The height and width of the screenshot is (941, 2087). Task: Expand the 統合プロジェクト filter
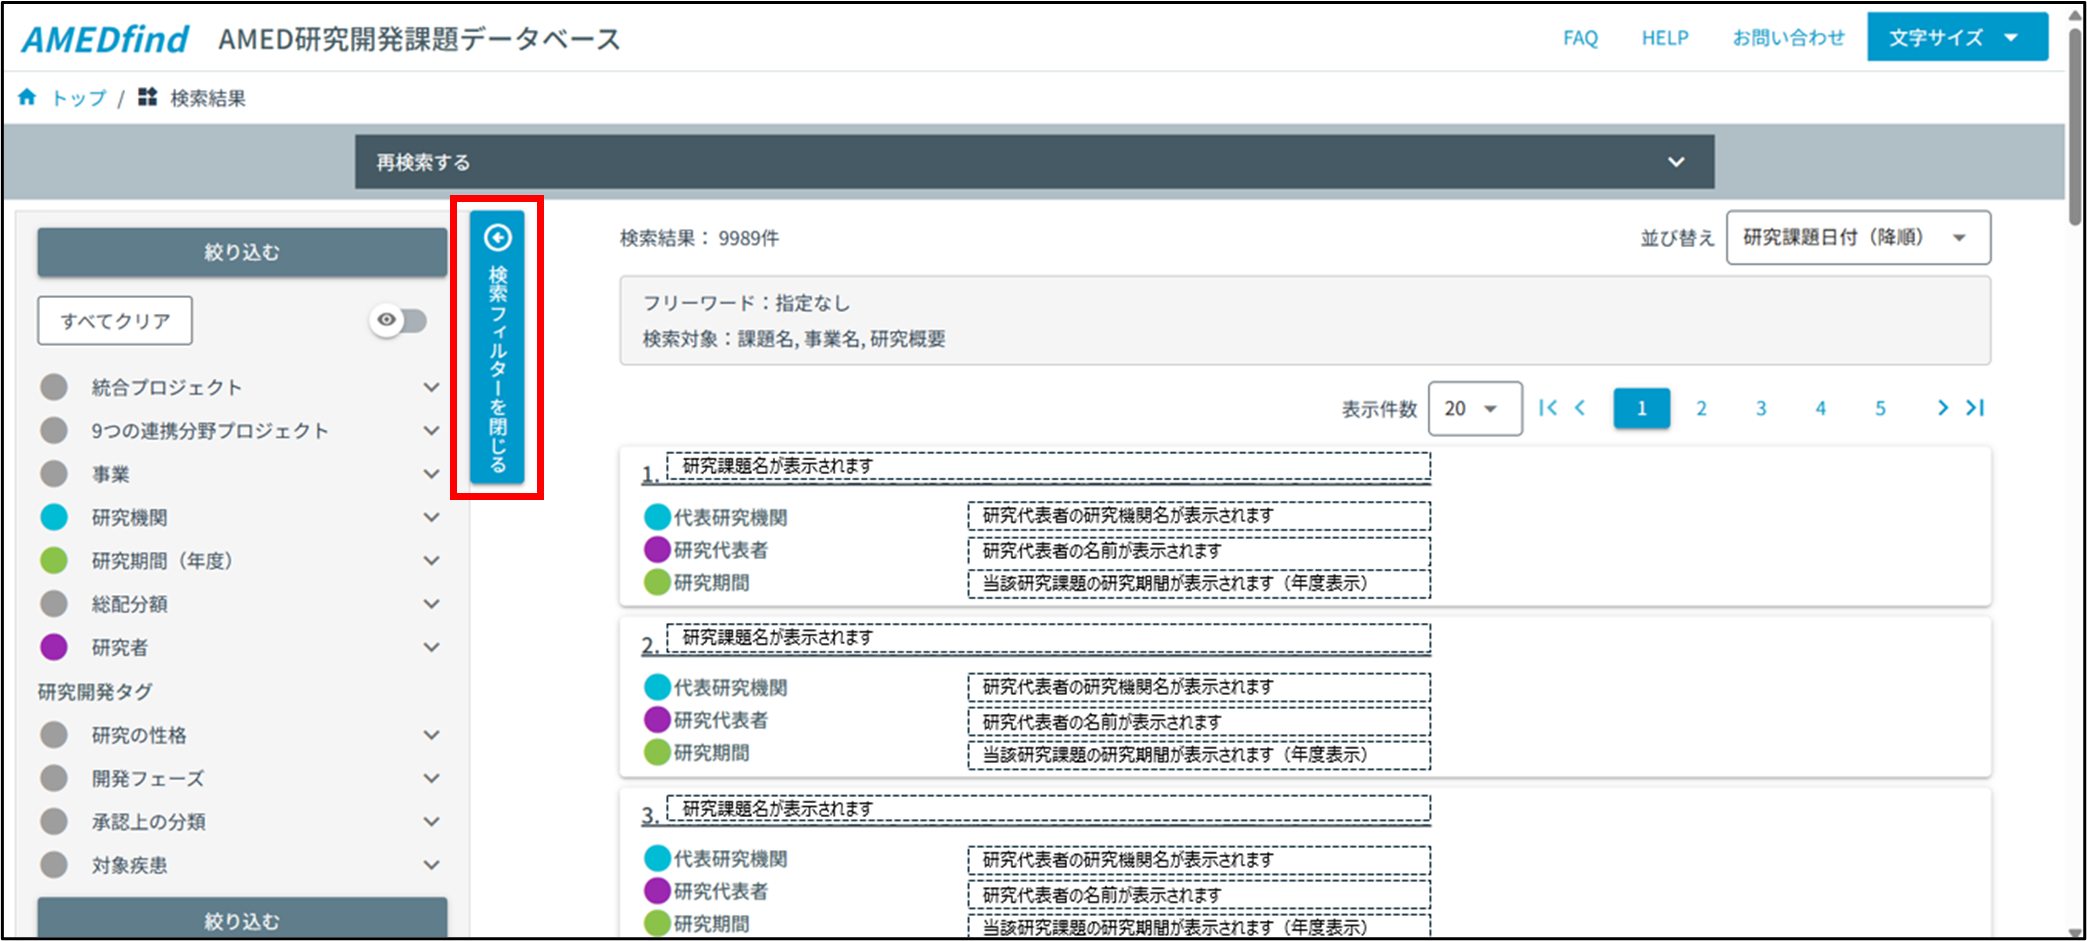[431, 388]
